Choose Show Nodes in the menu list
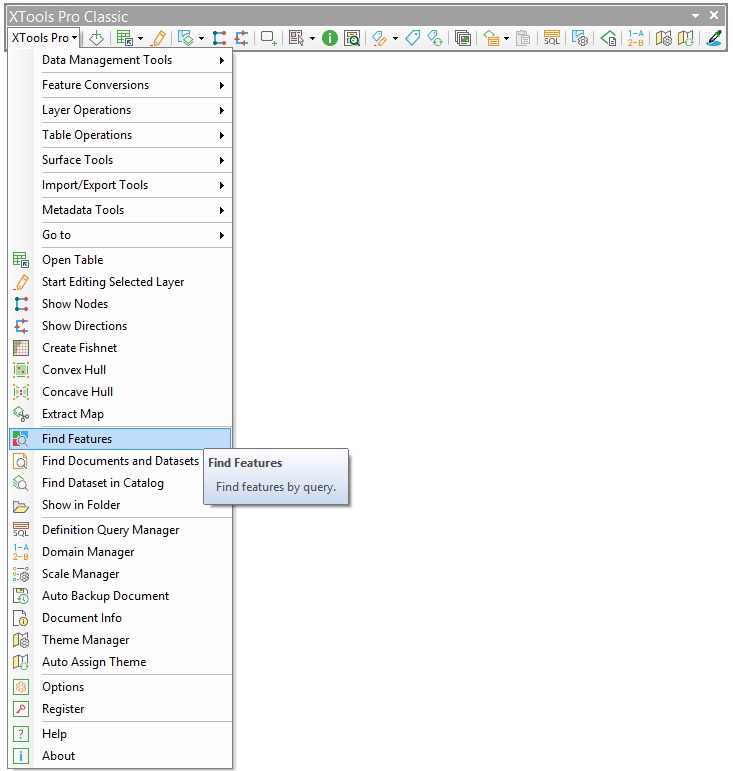Image resolution: width=733 pixels, height=771 pixels. [120, 304]
